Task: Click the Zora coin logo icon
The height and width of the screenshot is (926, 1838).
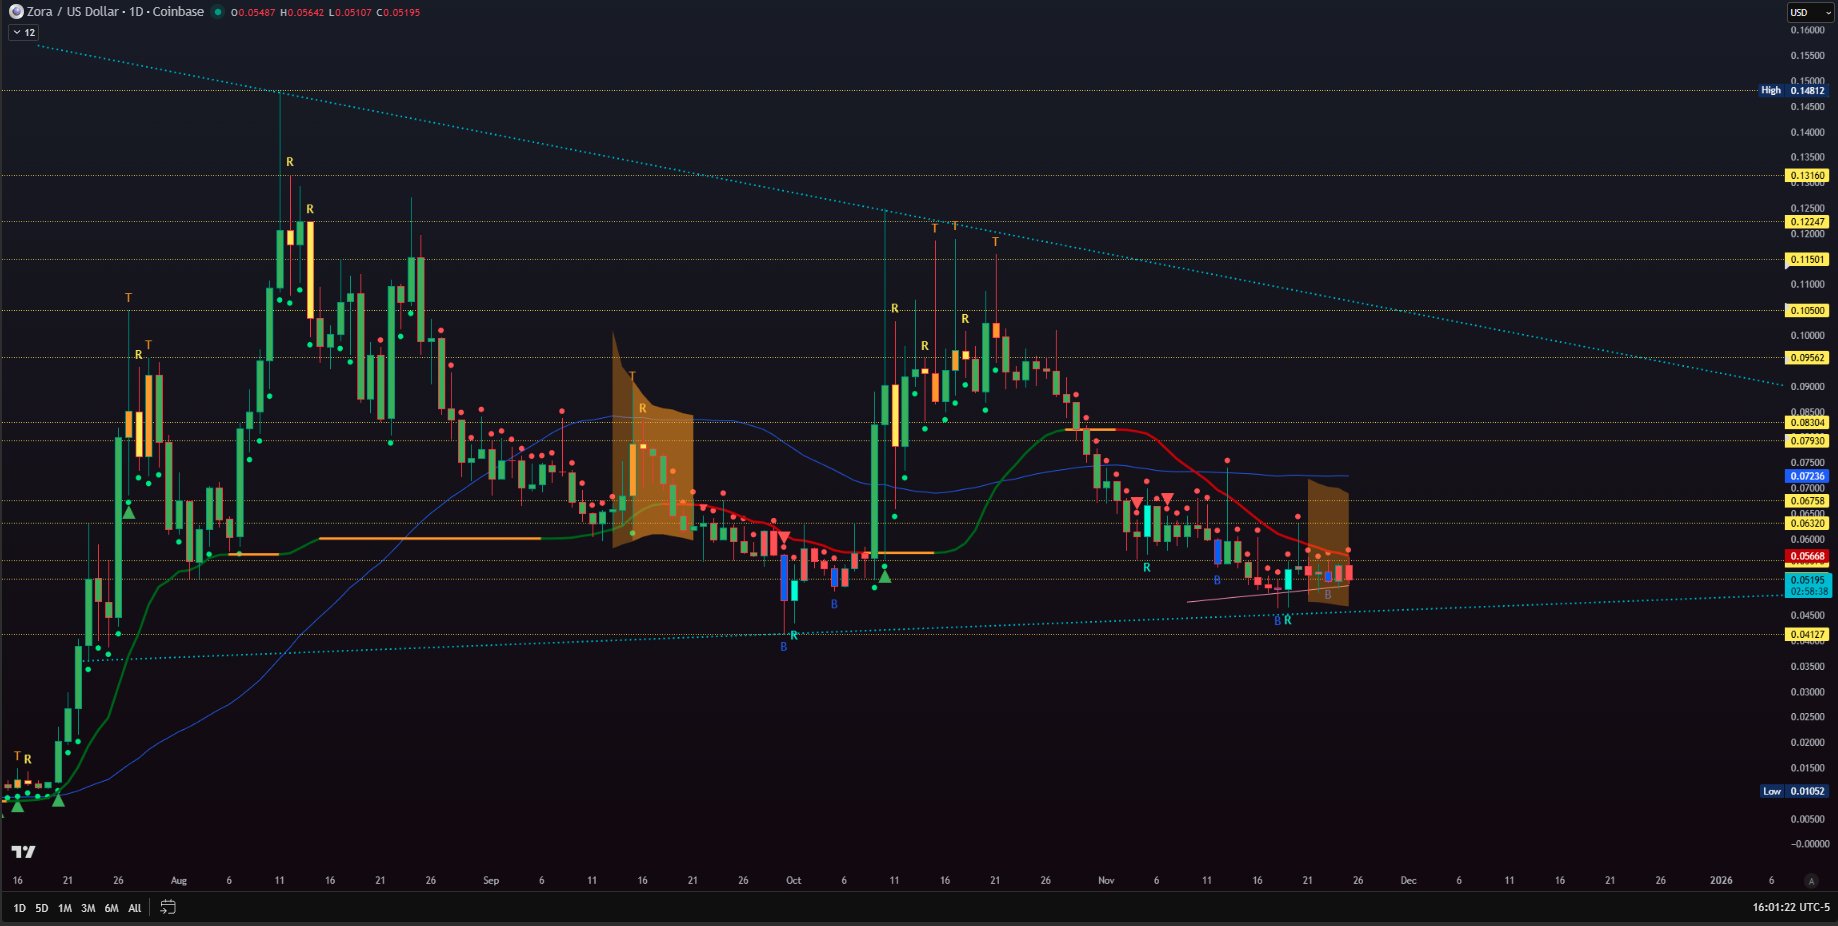Action: coord(16,12)
